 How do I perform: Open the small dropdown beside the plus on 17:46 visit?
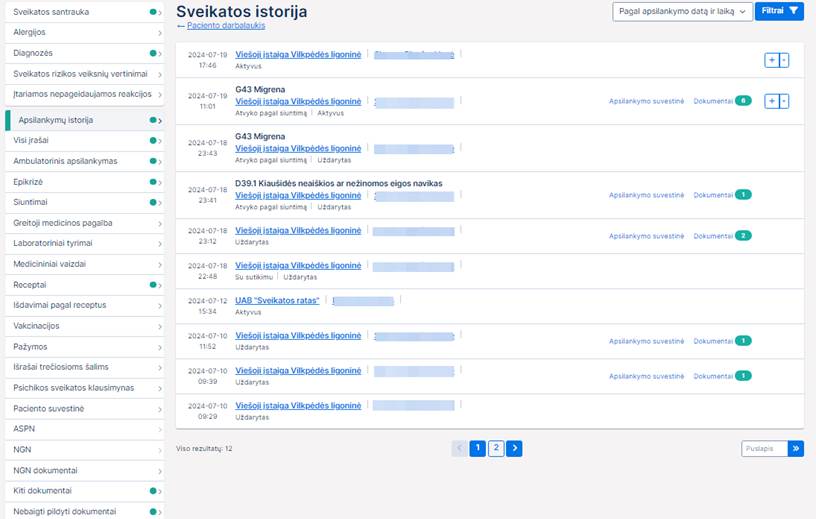tap(783, 60)
